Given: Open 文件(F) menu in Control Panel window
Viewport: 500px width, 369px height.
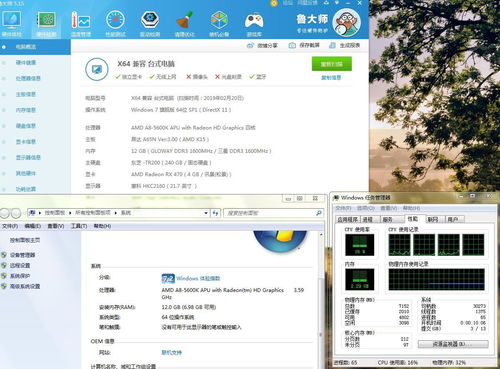Looking at the screenshot, I should [10, 226].
